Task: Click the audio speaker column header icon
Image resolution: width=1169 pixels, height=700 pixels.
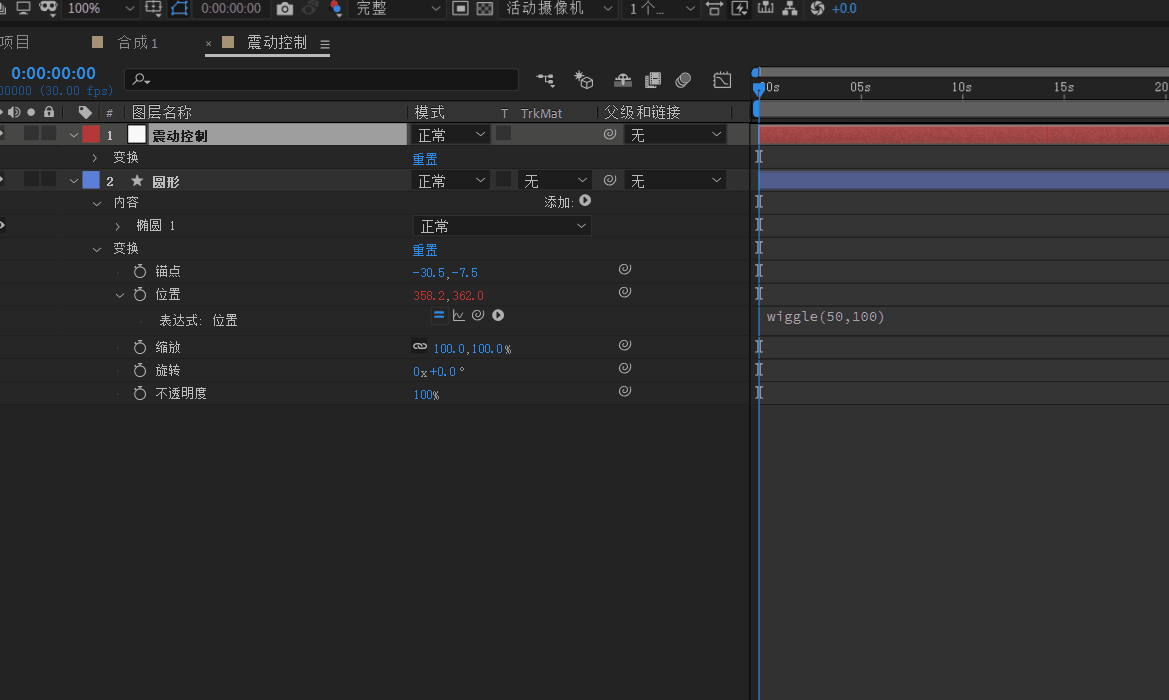Action: pos(13,112)
